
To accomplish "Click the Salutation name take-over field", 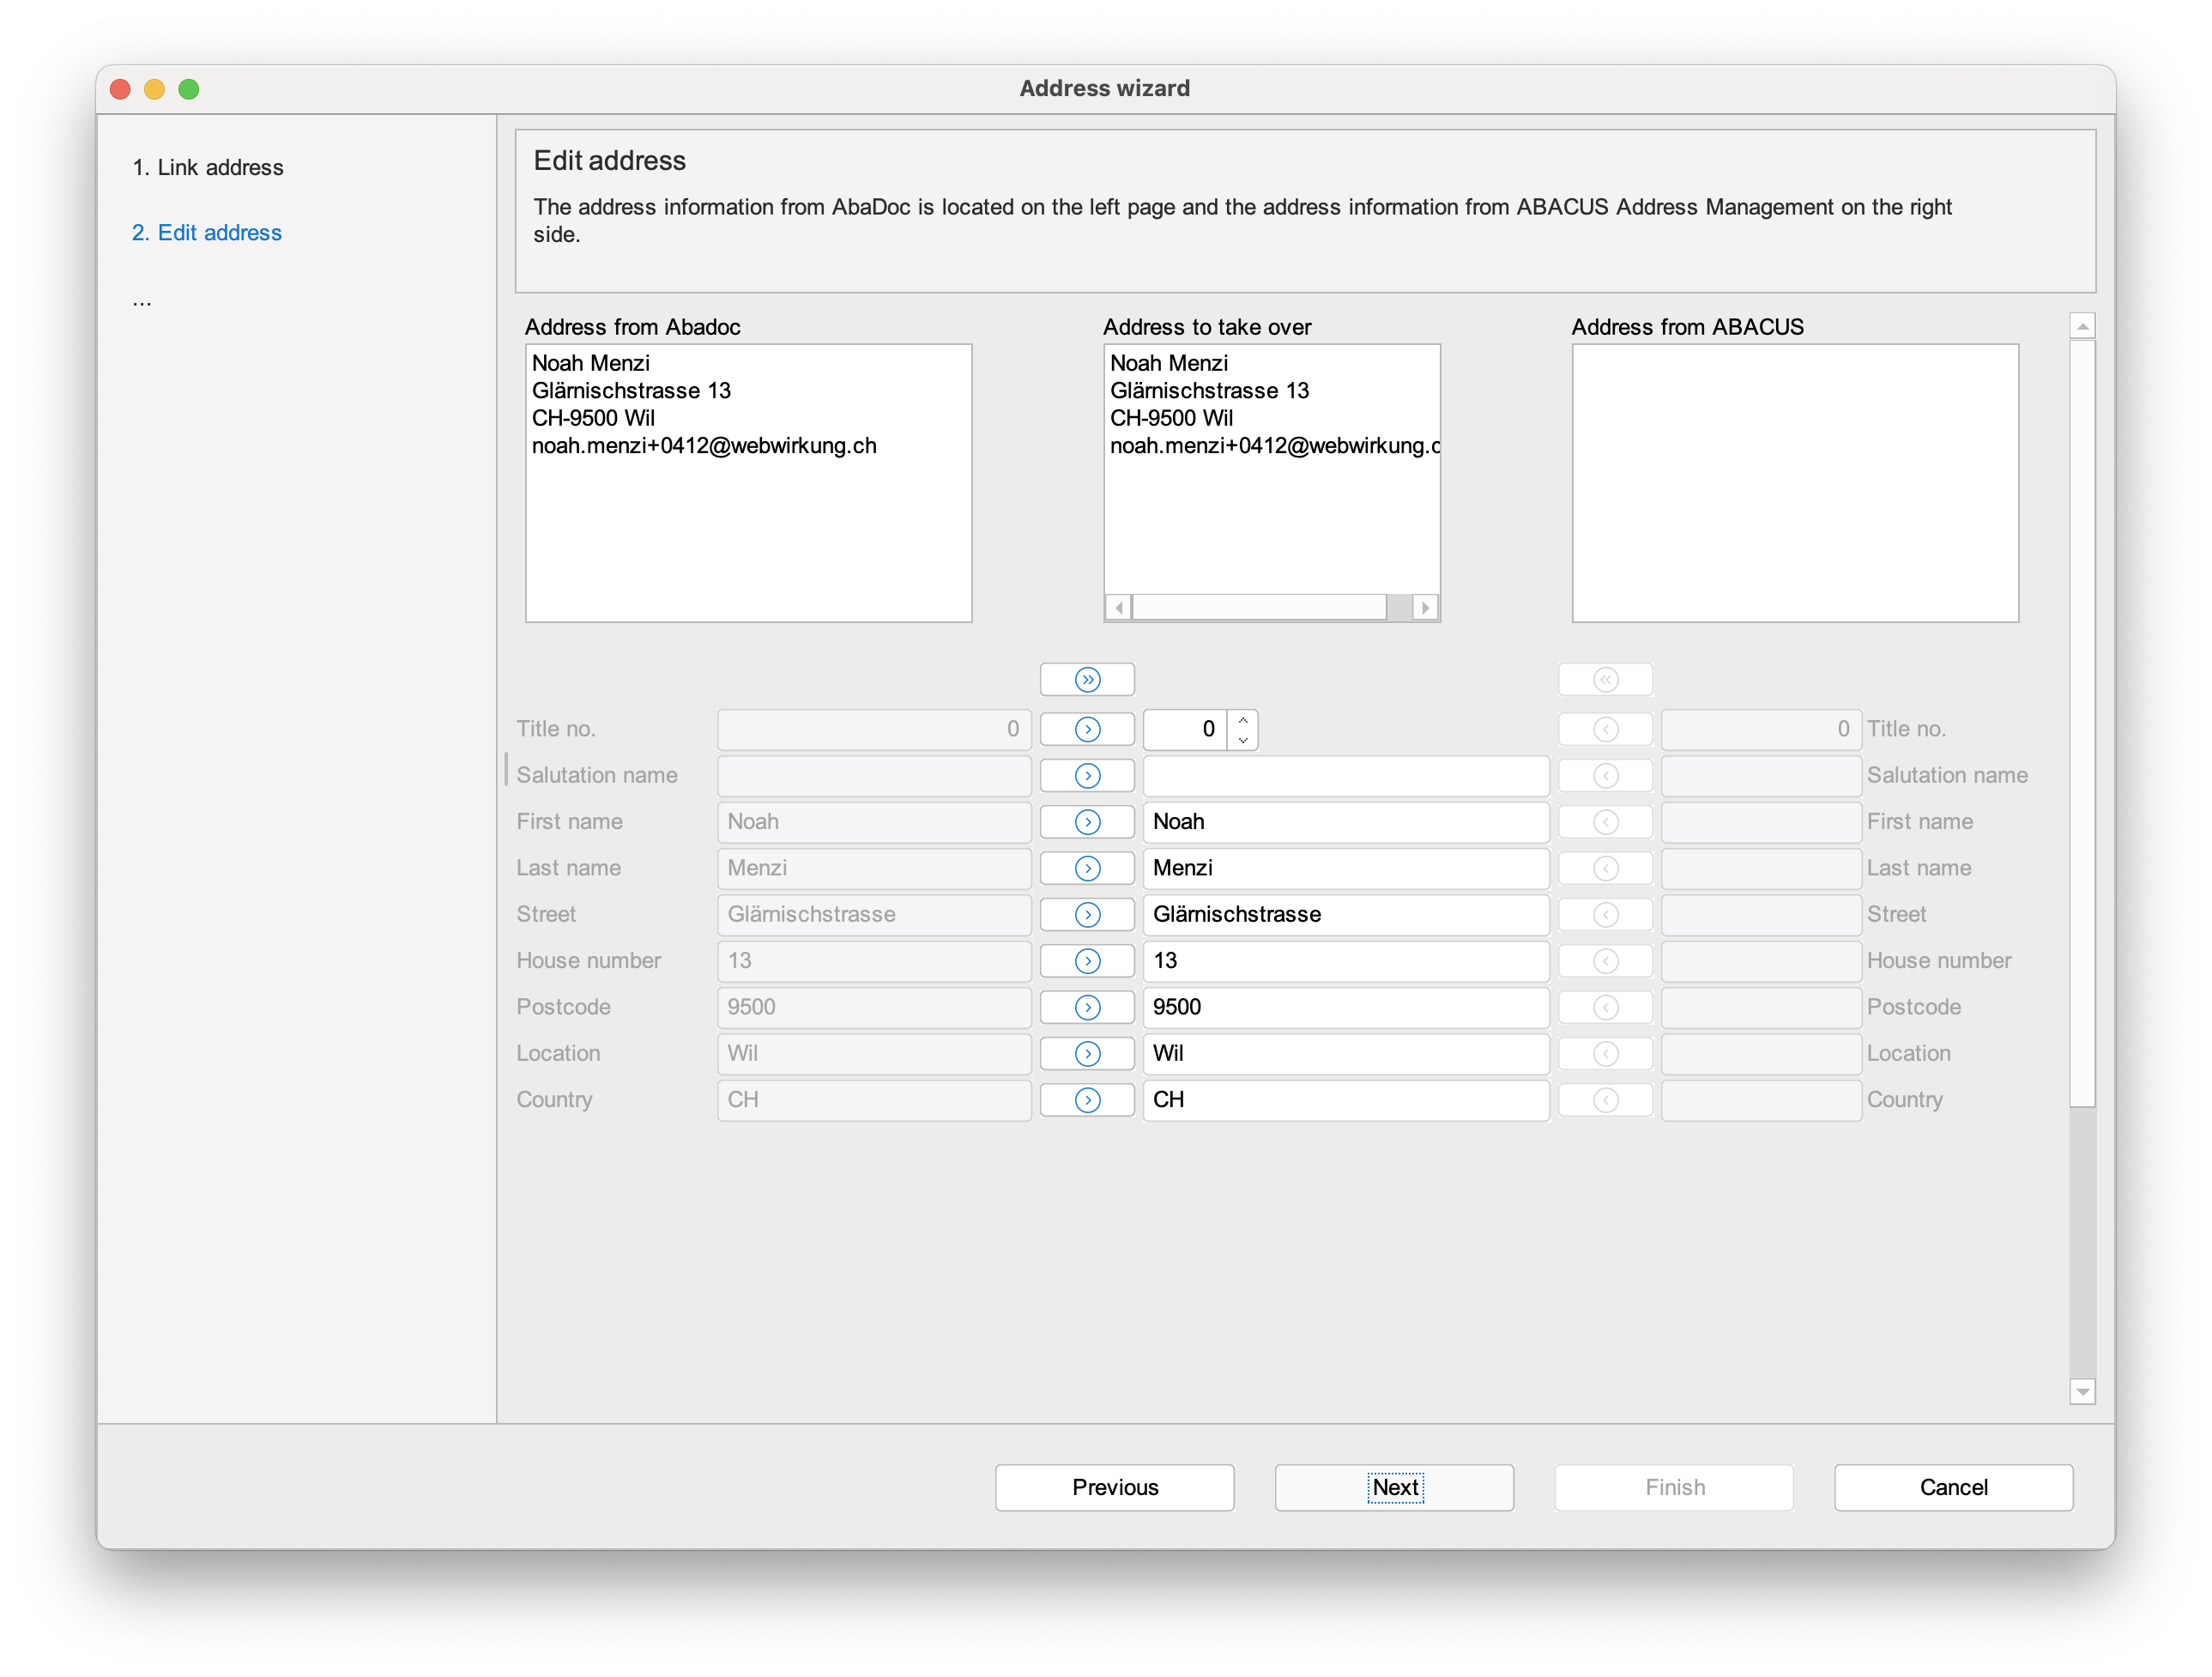I will click(1345, 776).
